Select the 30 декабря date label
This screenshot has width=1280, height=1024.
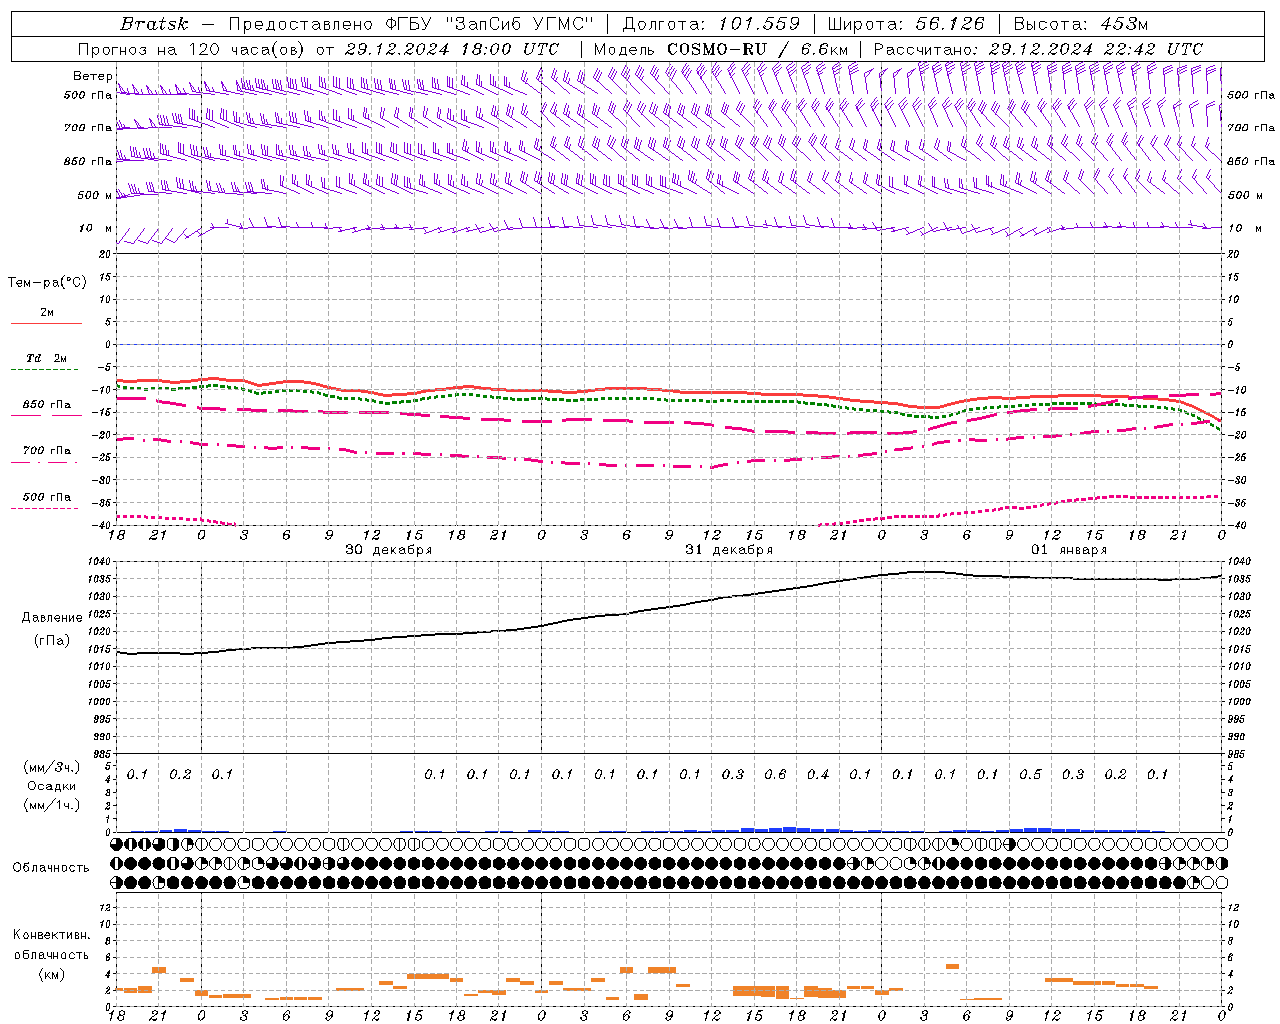point(389,550)
